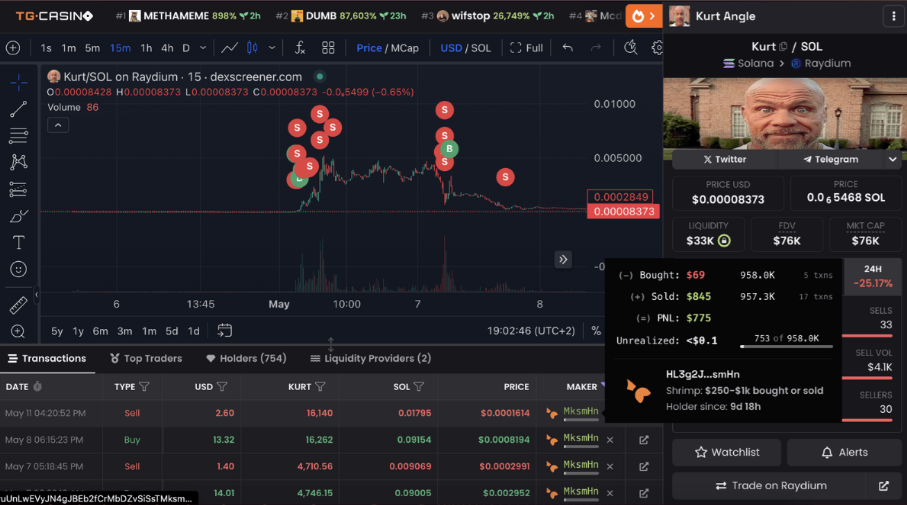Remove the May 7 Sell maker filter

click(610, 466)
